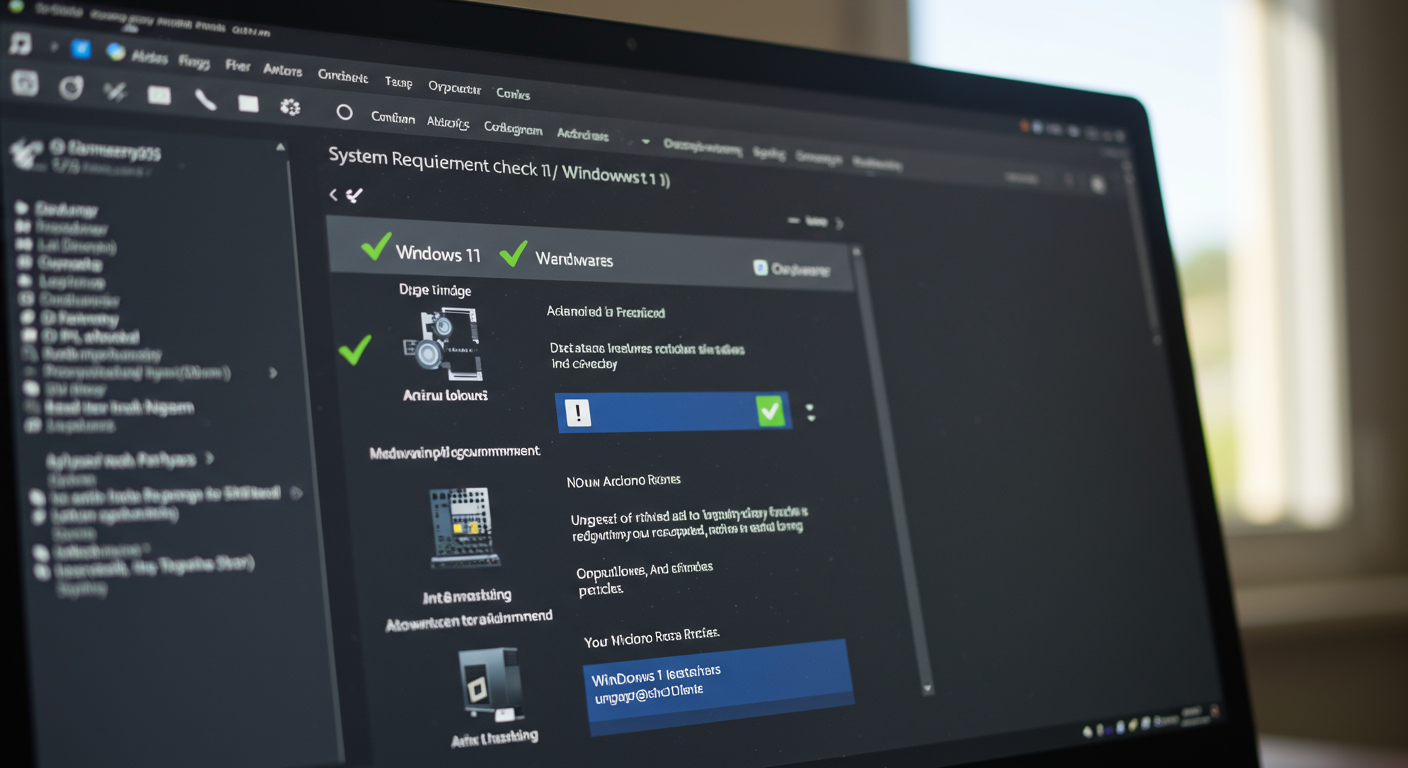Switch to the Windows 11 tab
The image size is (1408, 768).
point(438,254)
